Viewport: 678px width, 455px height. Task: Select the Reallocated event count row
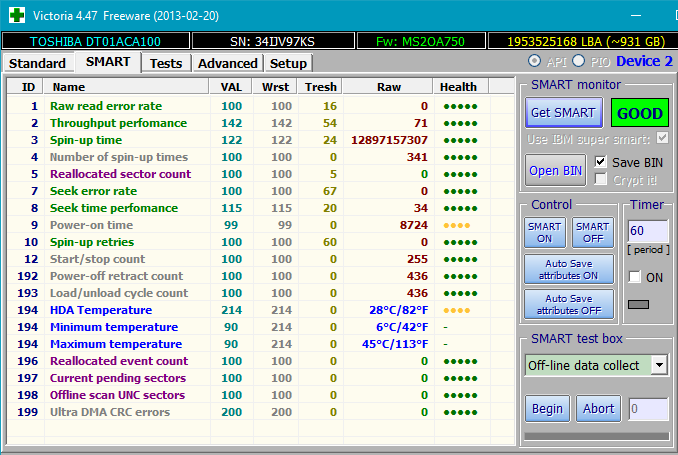261,361
